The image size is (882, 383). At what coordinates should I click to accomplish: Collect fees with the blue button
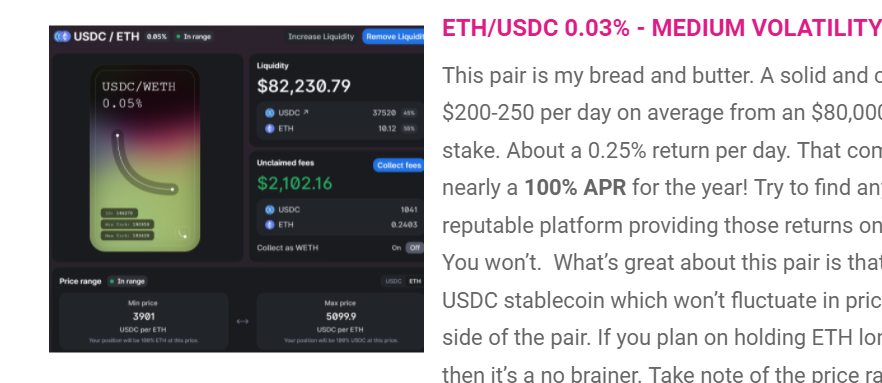[398, 165]
